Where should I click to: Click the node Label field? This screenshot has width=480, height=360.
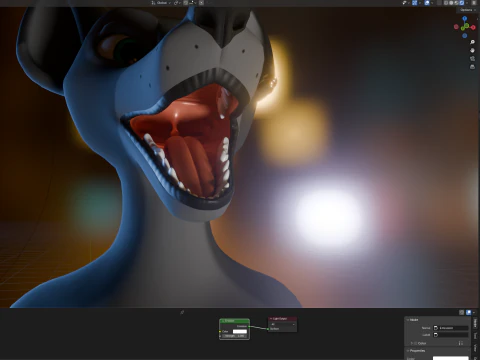[451, 335]
